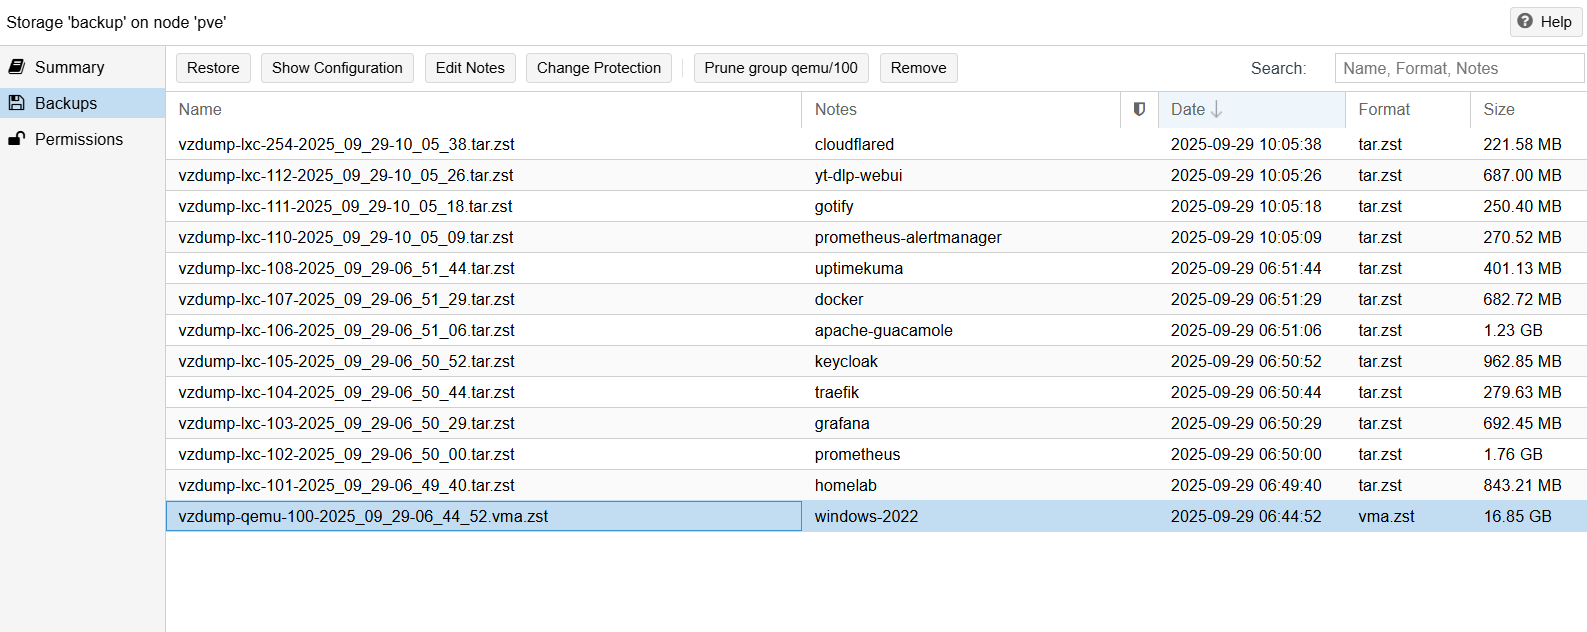This screenshot has height=632, width=1587.
Task: Click the Summary book icon
Action: (x=16, y=67)
